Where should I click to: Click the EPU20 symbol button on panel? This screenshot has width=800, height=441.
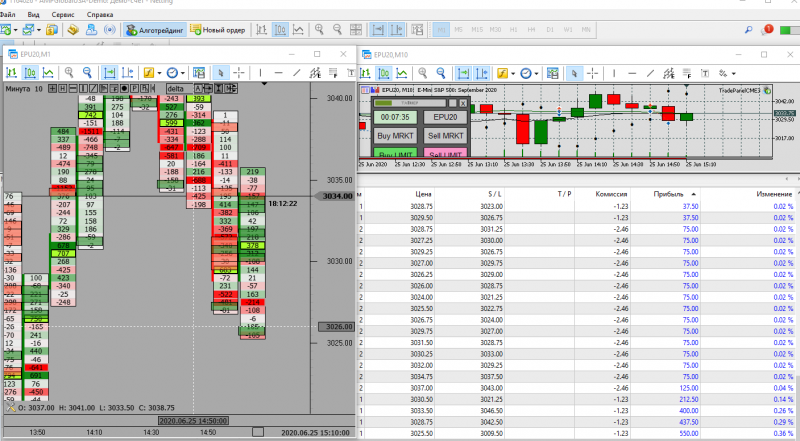coord(445,117)
